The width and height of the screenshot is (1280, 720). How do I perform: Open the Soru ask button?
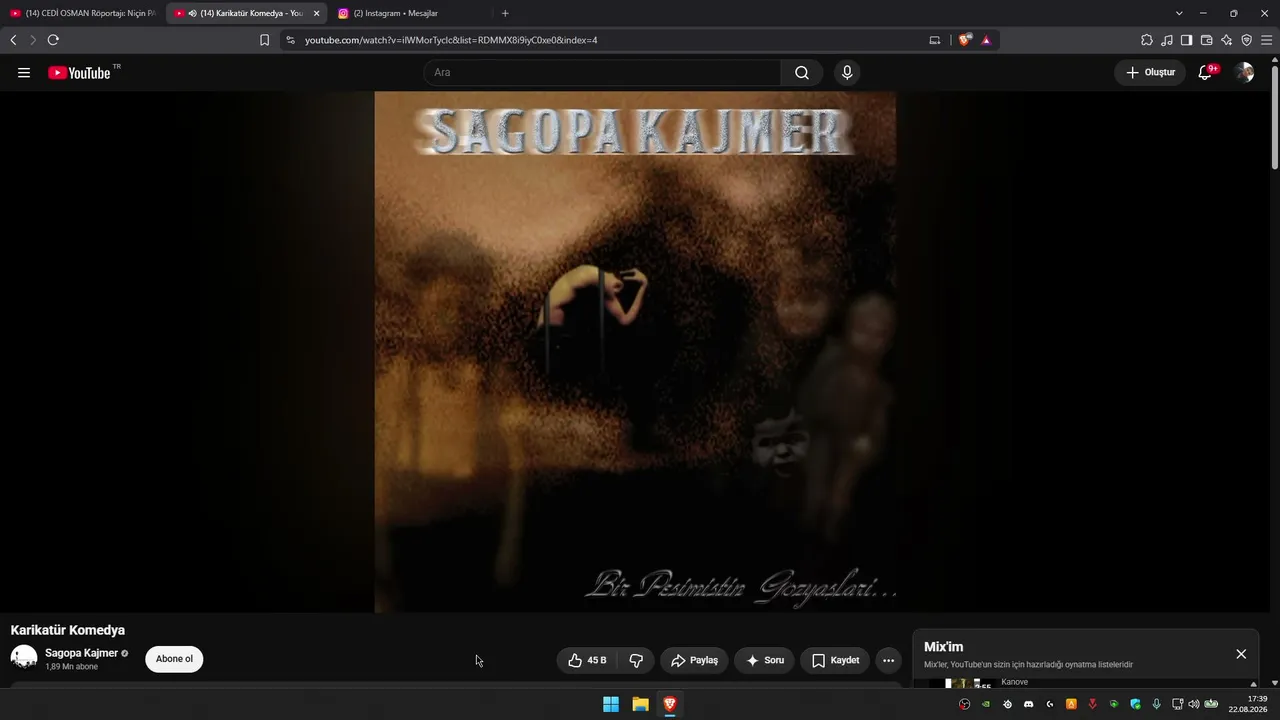pos(765,660)
